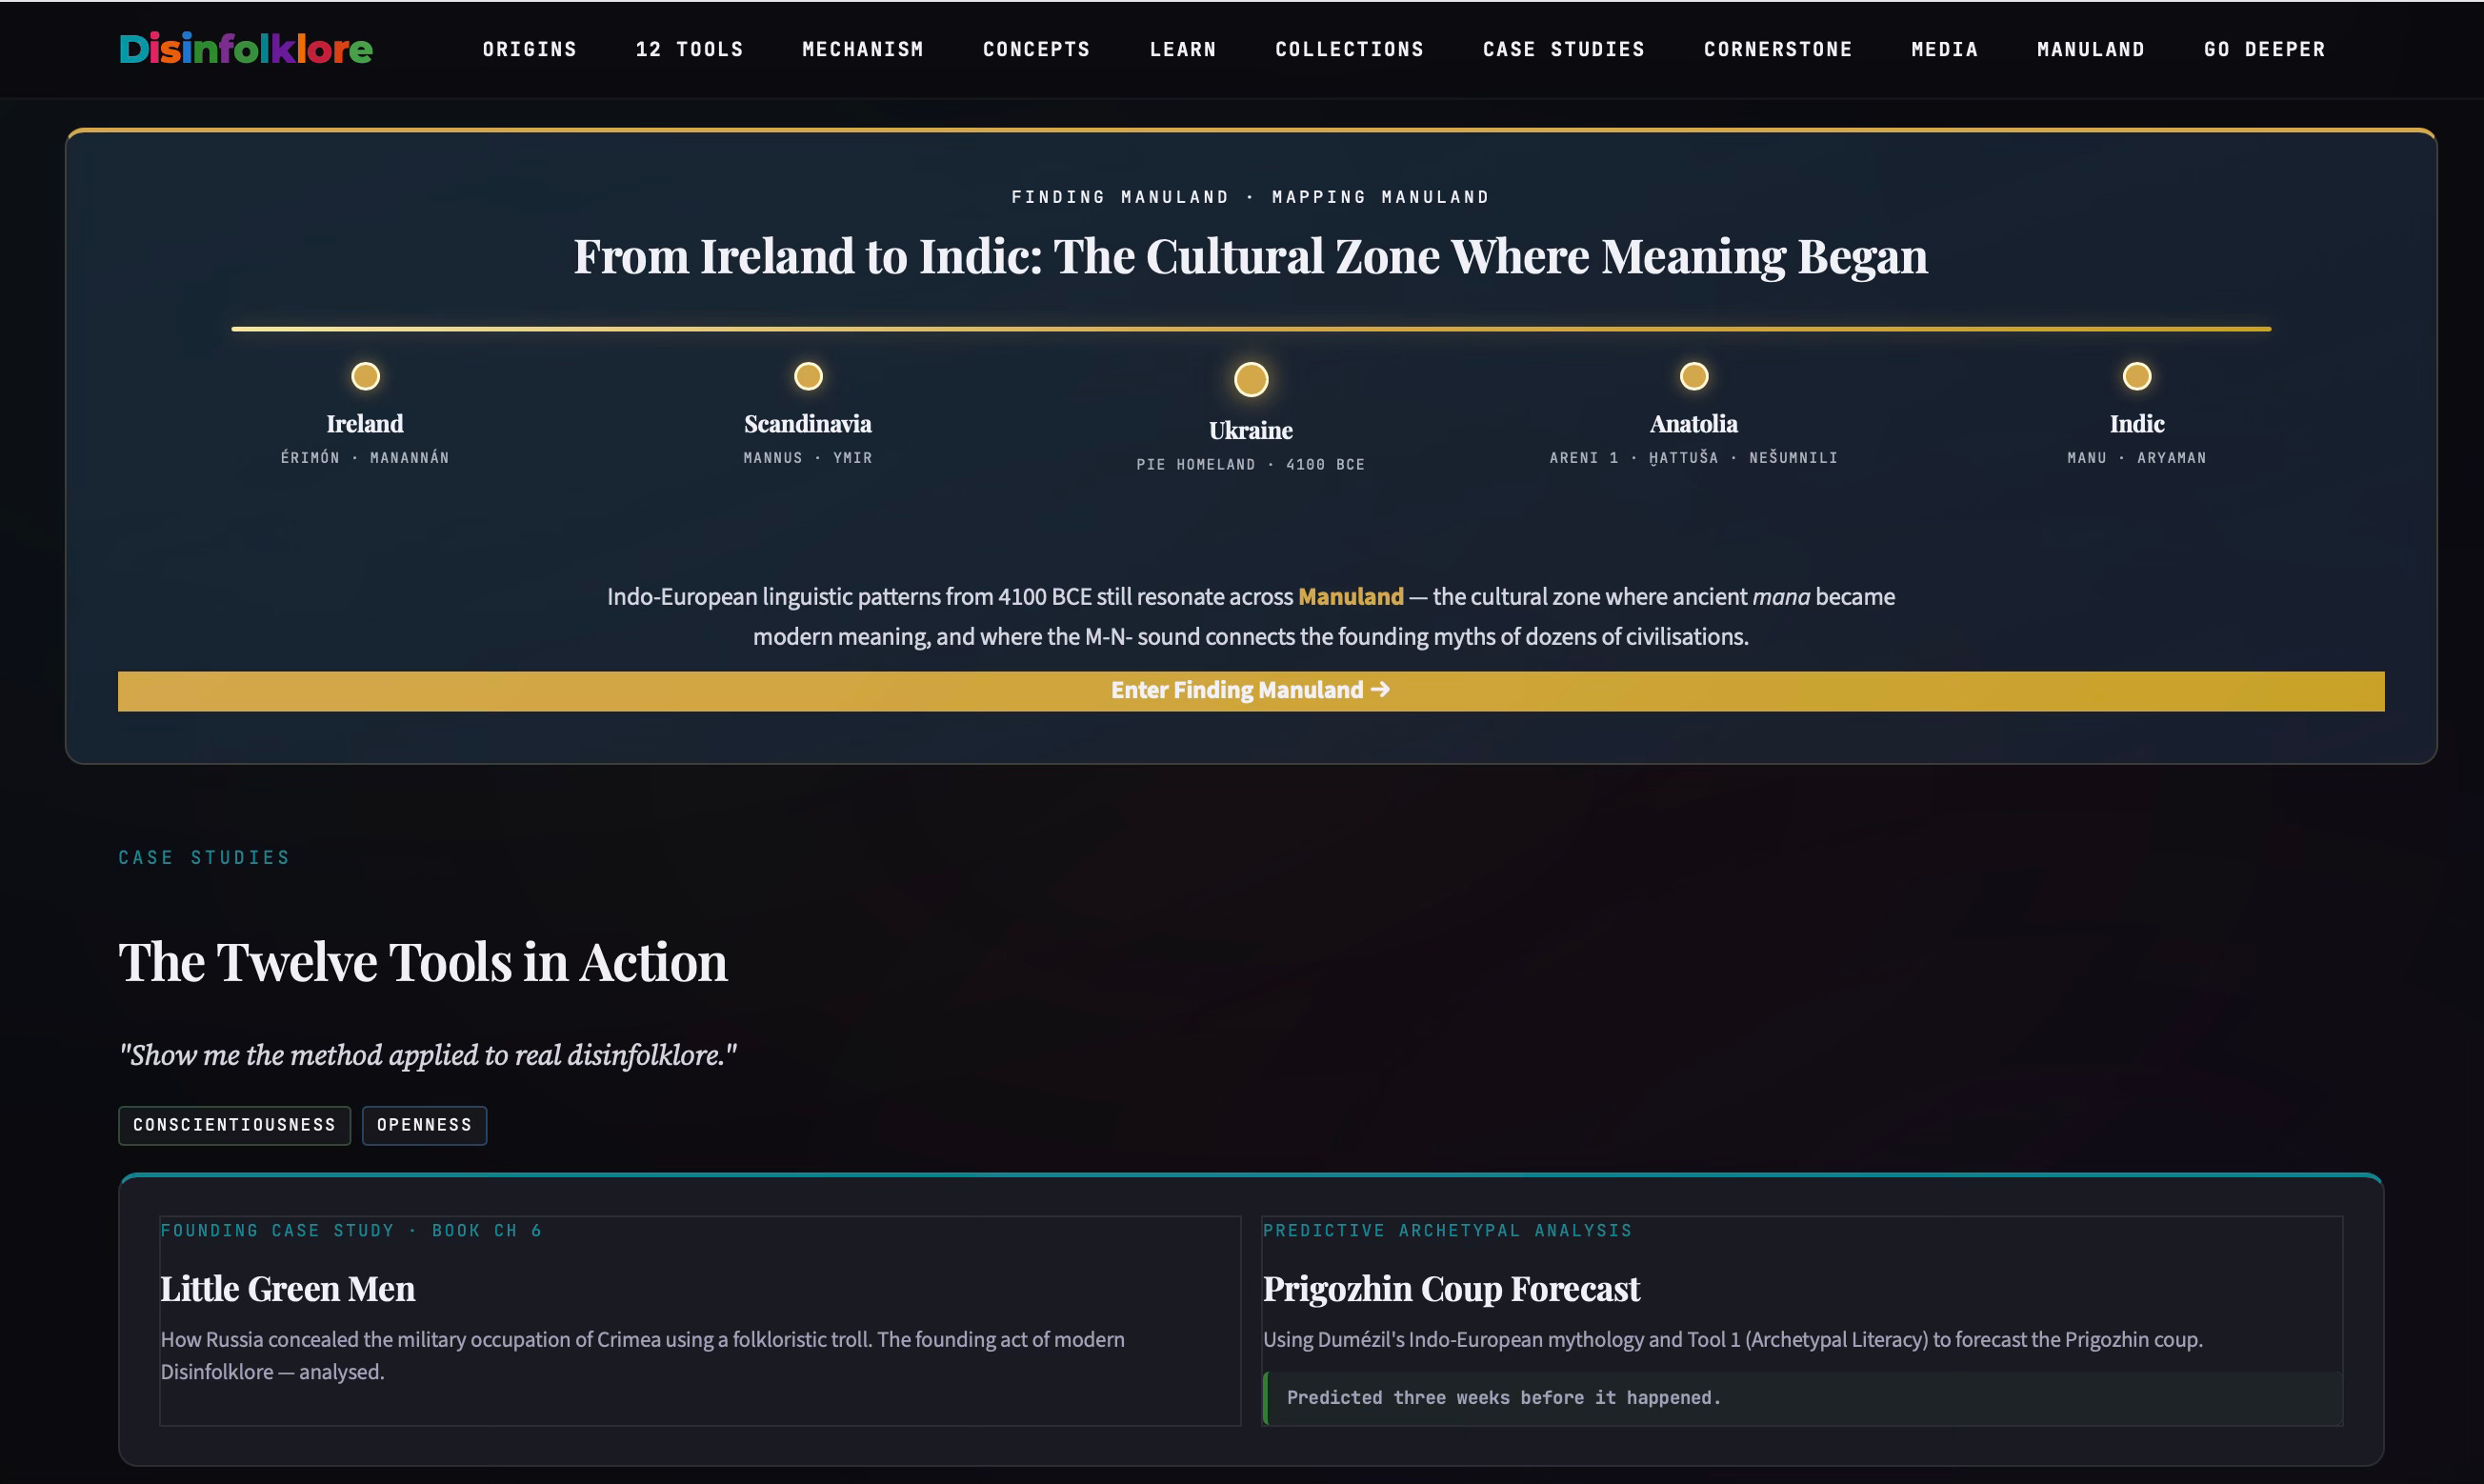Navigate to Concepts in the top bar
The height and width of the screenshot is (1484, 2484).
click(1037, 49)
